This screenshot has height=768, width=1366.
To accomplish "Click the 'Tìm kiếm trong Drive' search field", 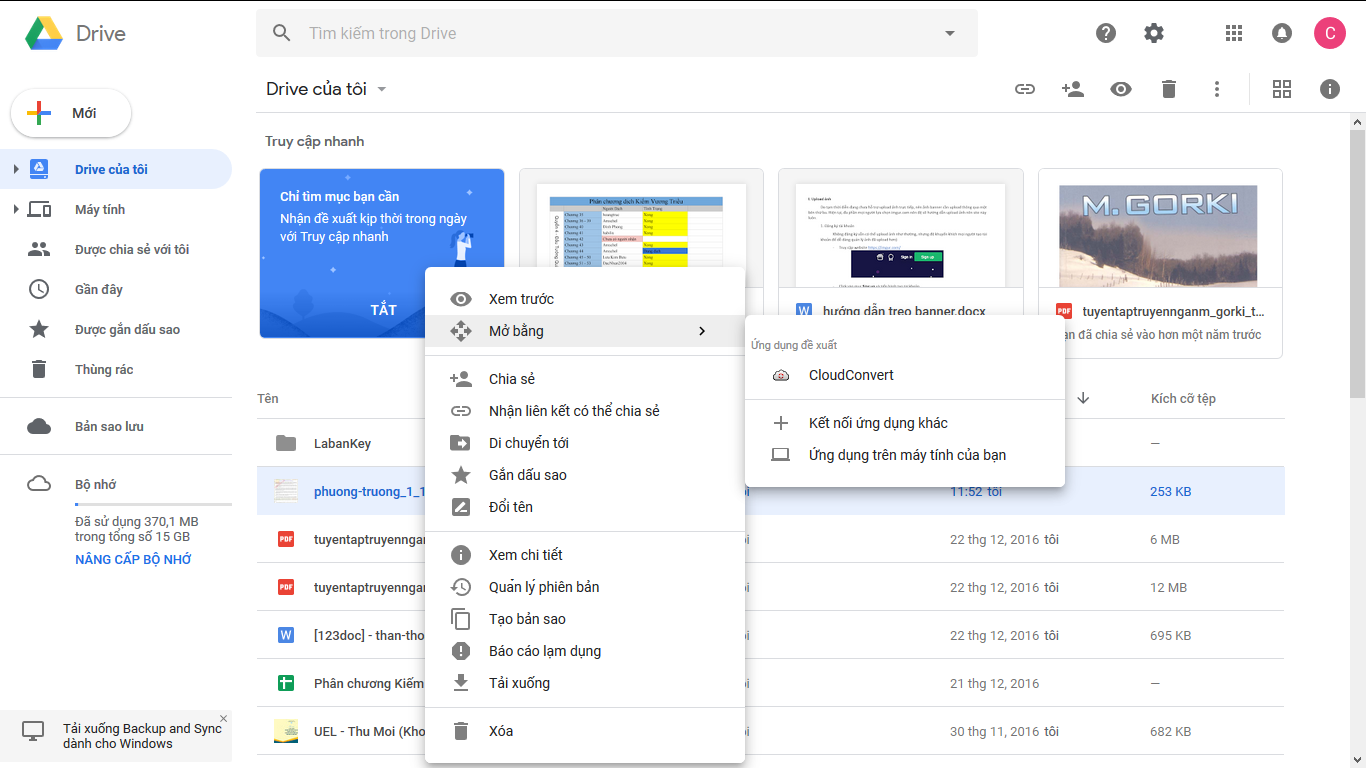I will [x=600, y=33].
